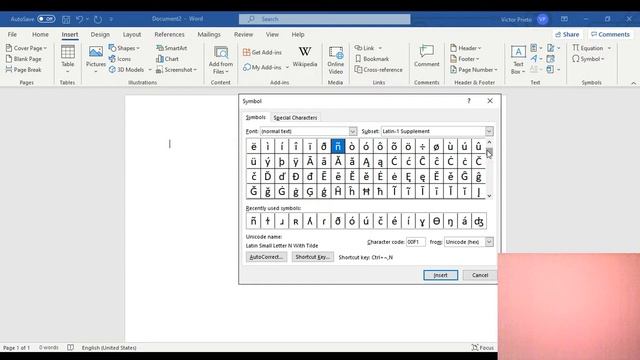Viewport: 640px width, 360px height.
Task: Select ð in recently used symbols
Action: coord(338,221)
